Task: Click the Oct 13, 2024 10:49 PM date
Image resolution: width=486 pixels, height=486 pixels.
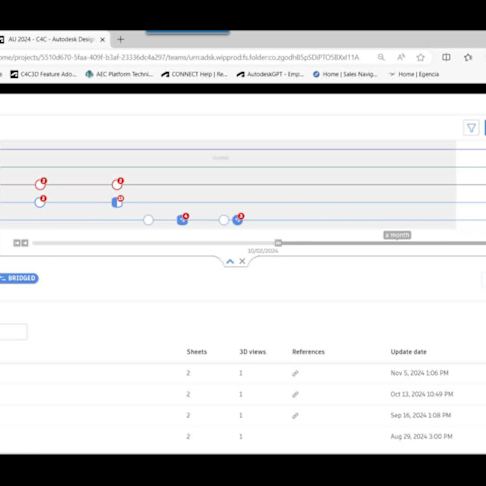Action: click(x=422, y=394)
